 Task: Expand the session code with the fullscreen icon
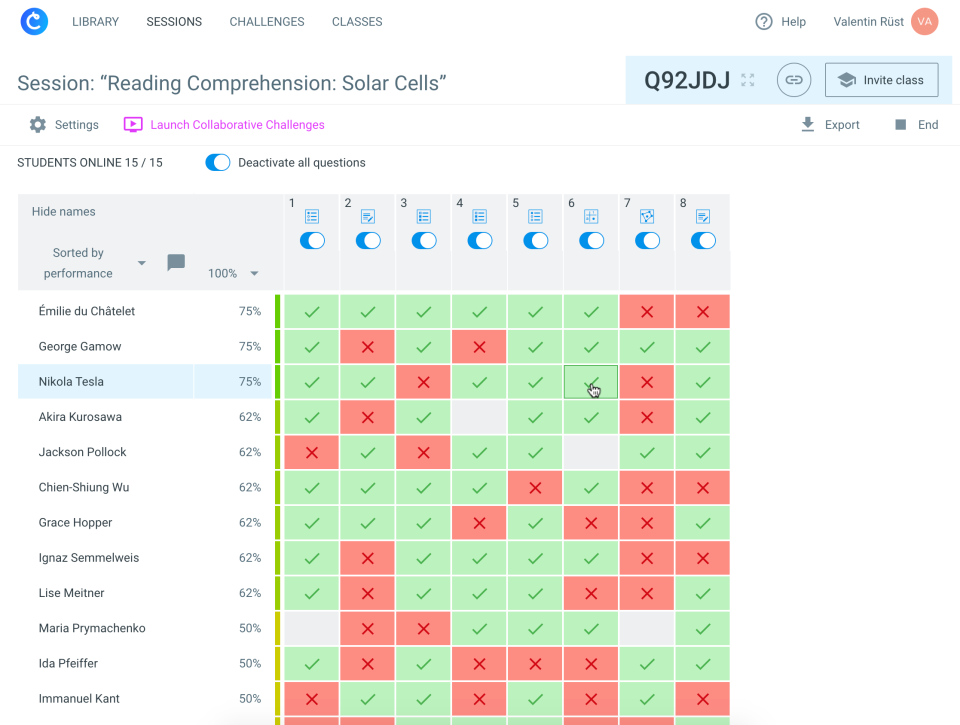coord(747,78)
